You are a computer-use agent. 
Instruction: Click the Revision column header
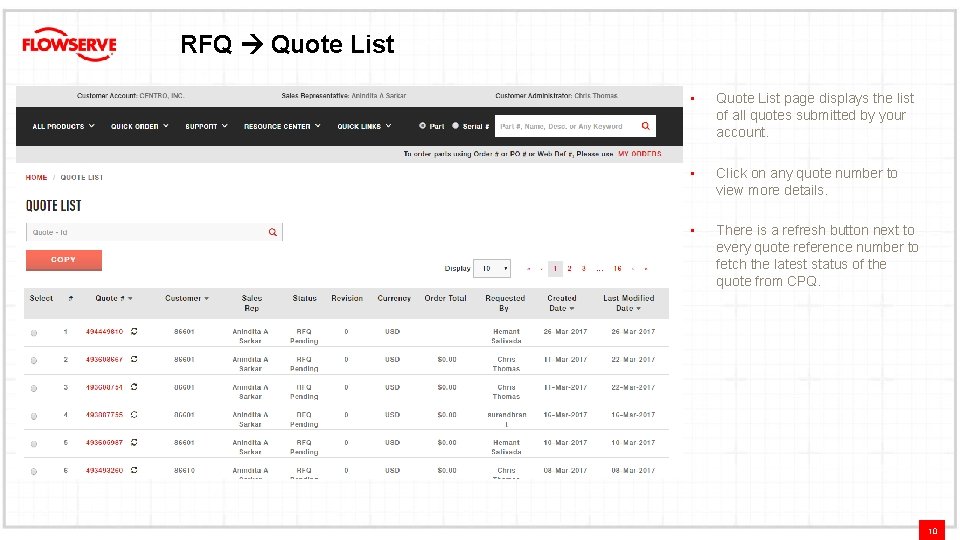coord(347,298)
